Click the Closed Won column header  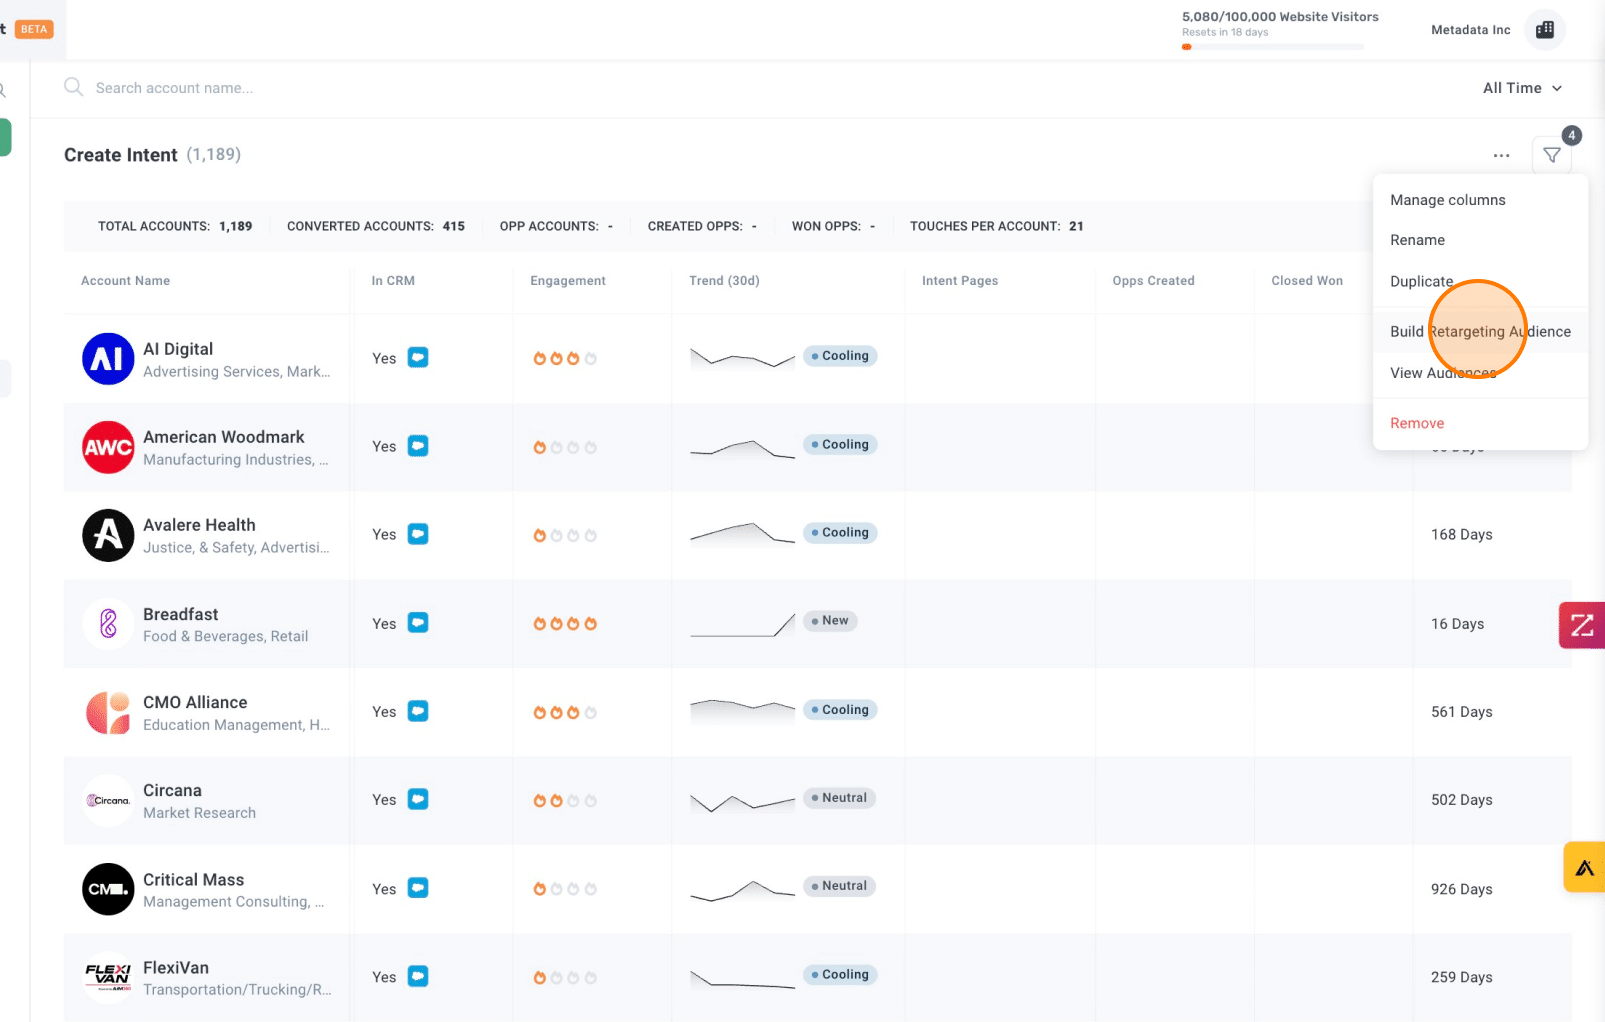pos(1307,281)
